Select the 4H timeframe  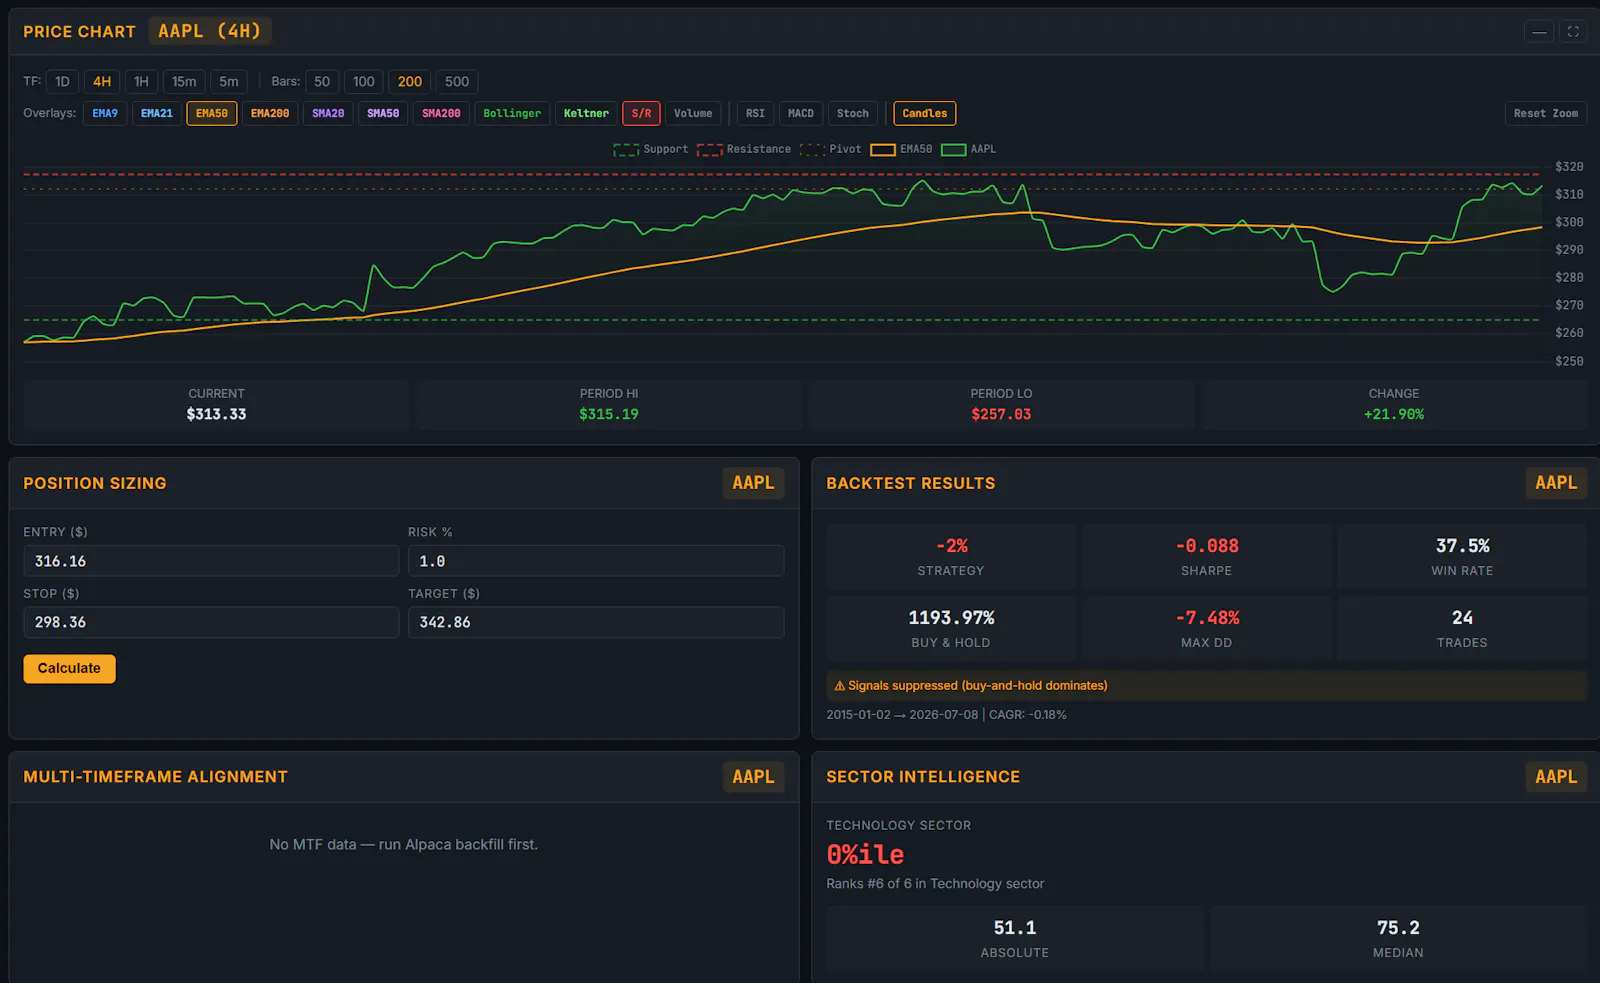click(102, 82)
